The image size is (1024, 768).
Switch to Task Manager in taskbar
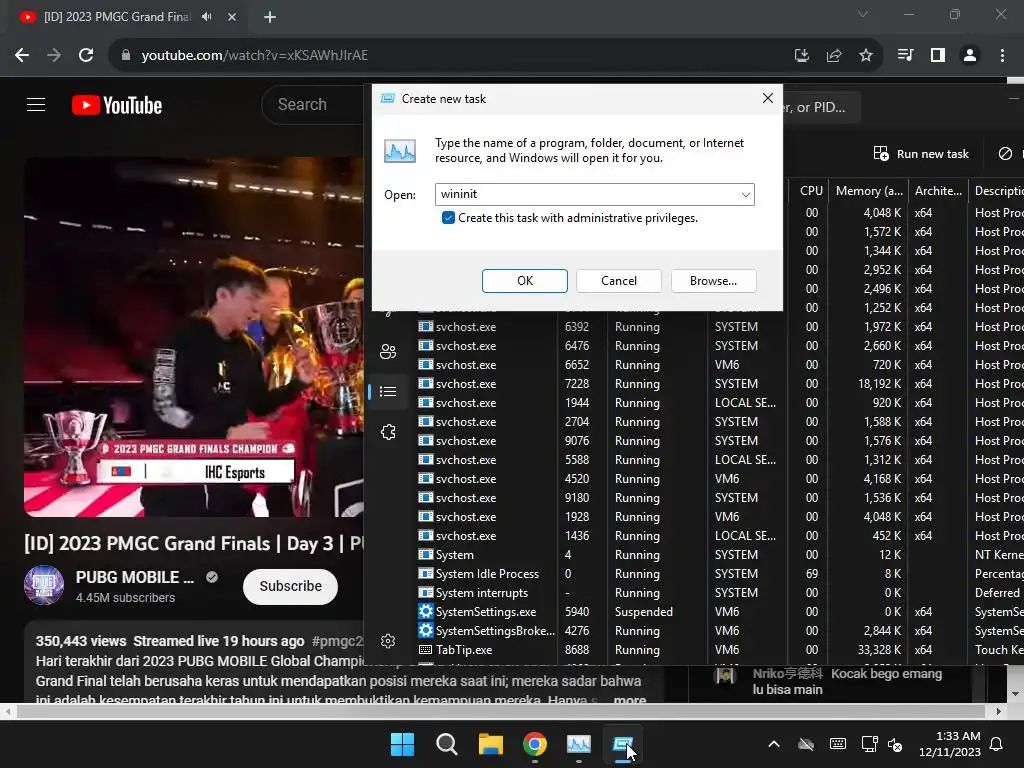point(579,744)
